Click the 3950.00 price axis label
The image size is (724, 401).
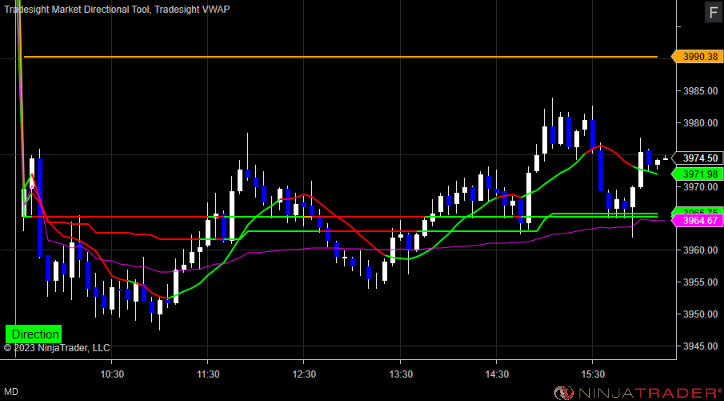(700, 314)
